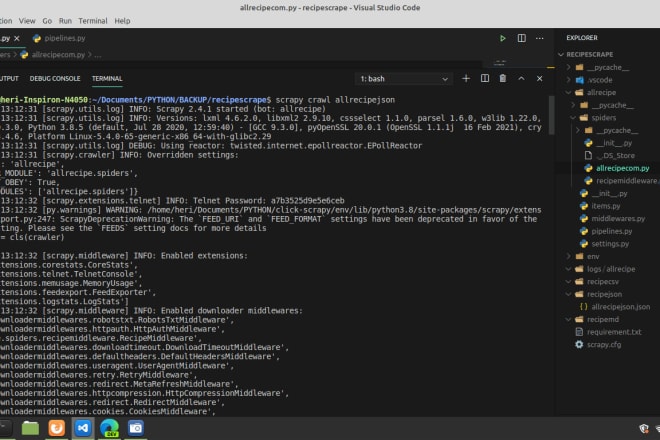Close the allrecipecom.py editor tab

pos(17,38)
